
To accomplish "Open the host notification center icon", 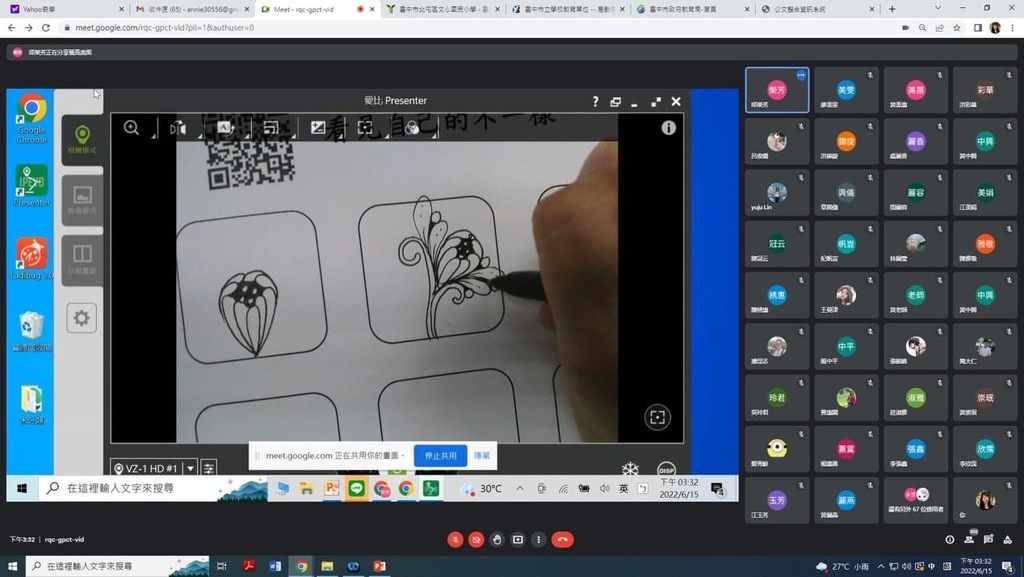I will coord(1008,567).
